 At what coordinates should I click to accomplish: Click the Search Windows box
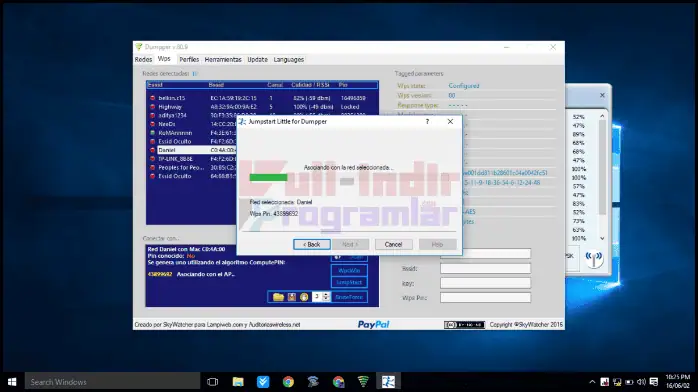click(112, 382)
